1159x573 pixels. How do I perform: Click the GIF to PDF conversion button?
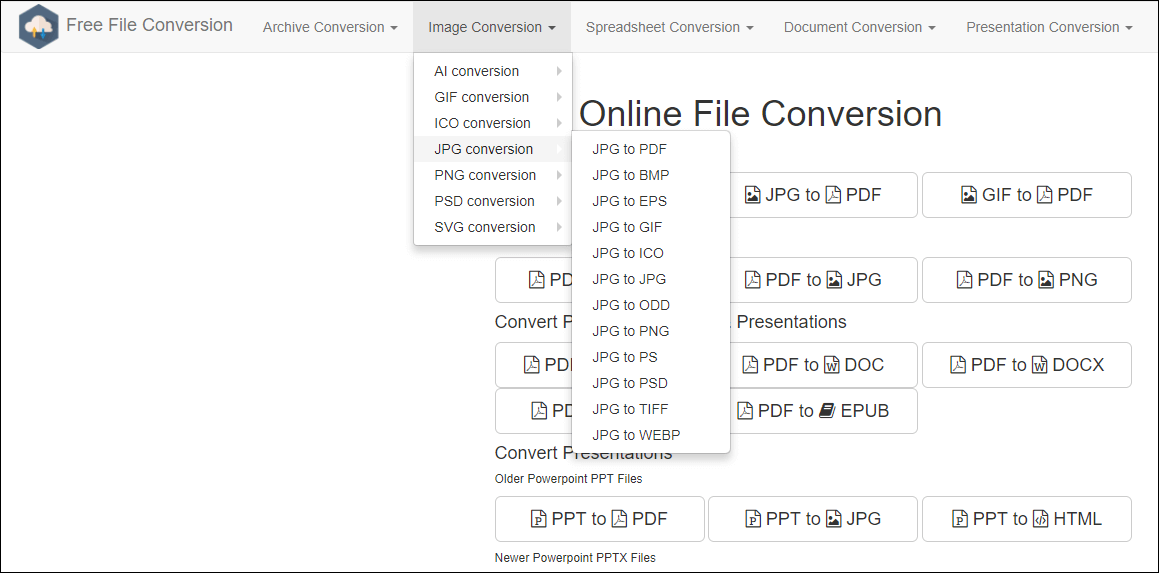(1027, 195)
